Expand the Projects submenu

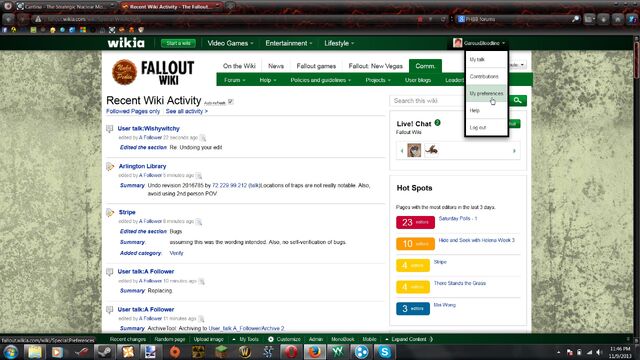tap(378, 80)
